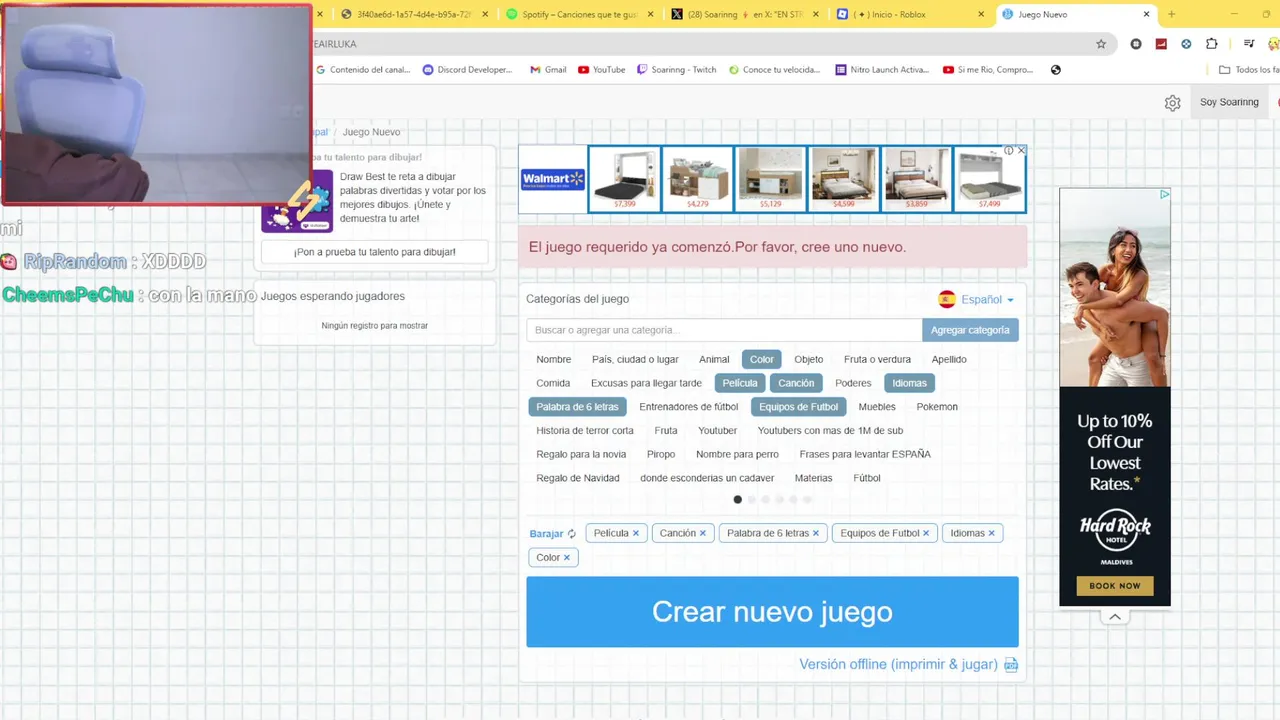Go to second category page dot
The image size is (1280, 720).
click(752, 500)
